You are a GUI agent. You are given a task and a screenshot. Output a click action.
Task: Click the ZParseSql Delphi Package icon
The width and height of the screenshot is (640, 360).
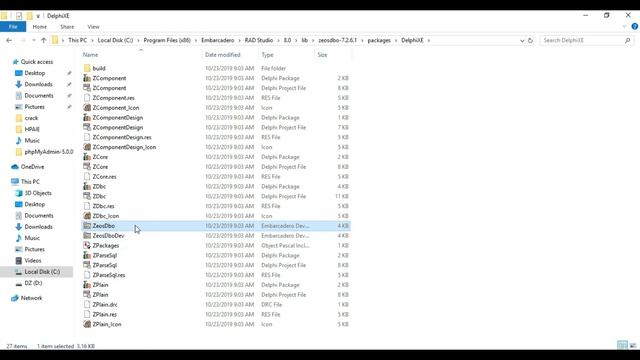pos(87,255)
